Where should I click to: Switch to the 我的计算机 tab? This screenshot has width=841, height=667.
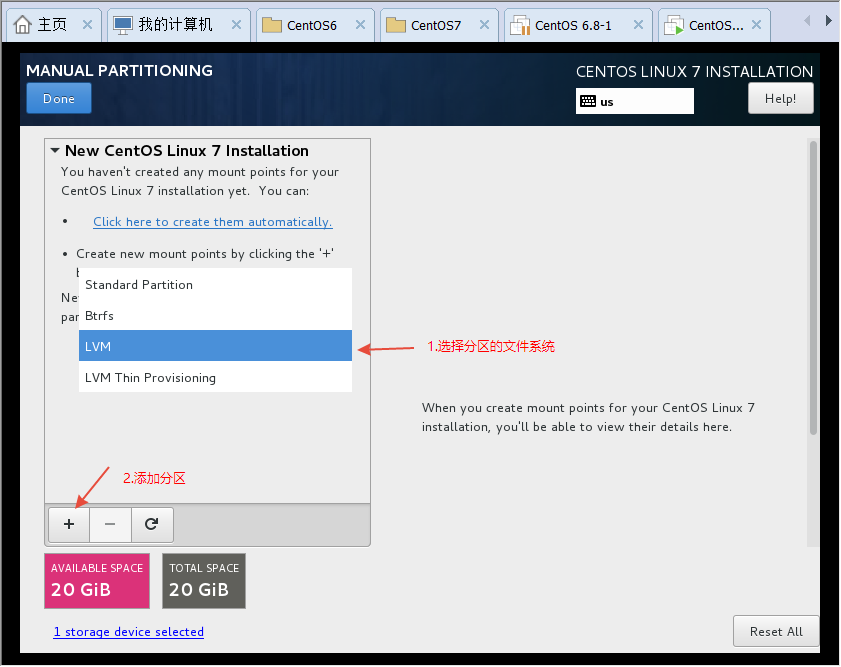[179, 25]
